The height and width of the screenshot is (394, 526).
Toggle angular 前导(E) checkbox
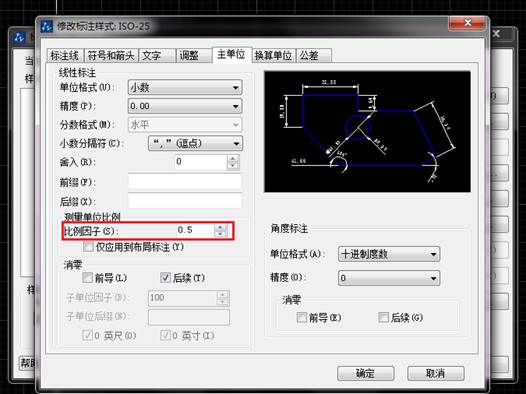(302, 317)
